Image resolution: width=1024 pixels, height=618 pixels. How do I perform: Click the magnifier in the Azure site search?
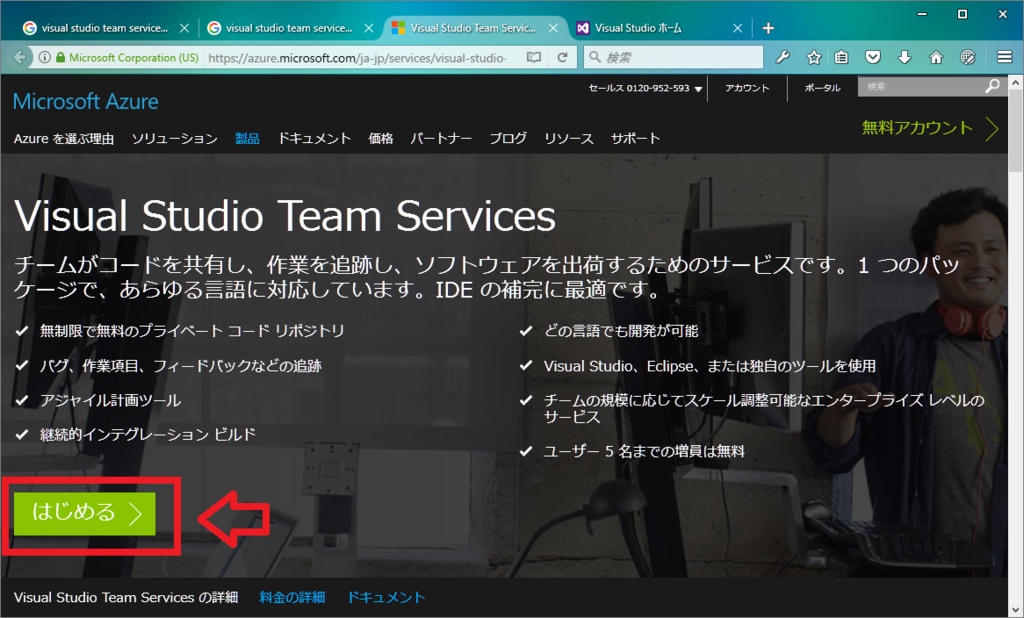[992, 86]
